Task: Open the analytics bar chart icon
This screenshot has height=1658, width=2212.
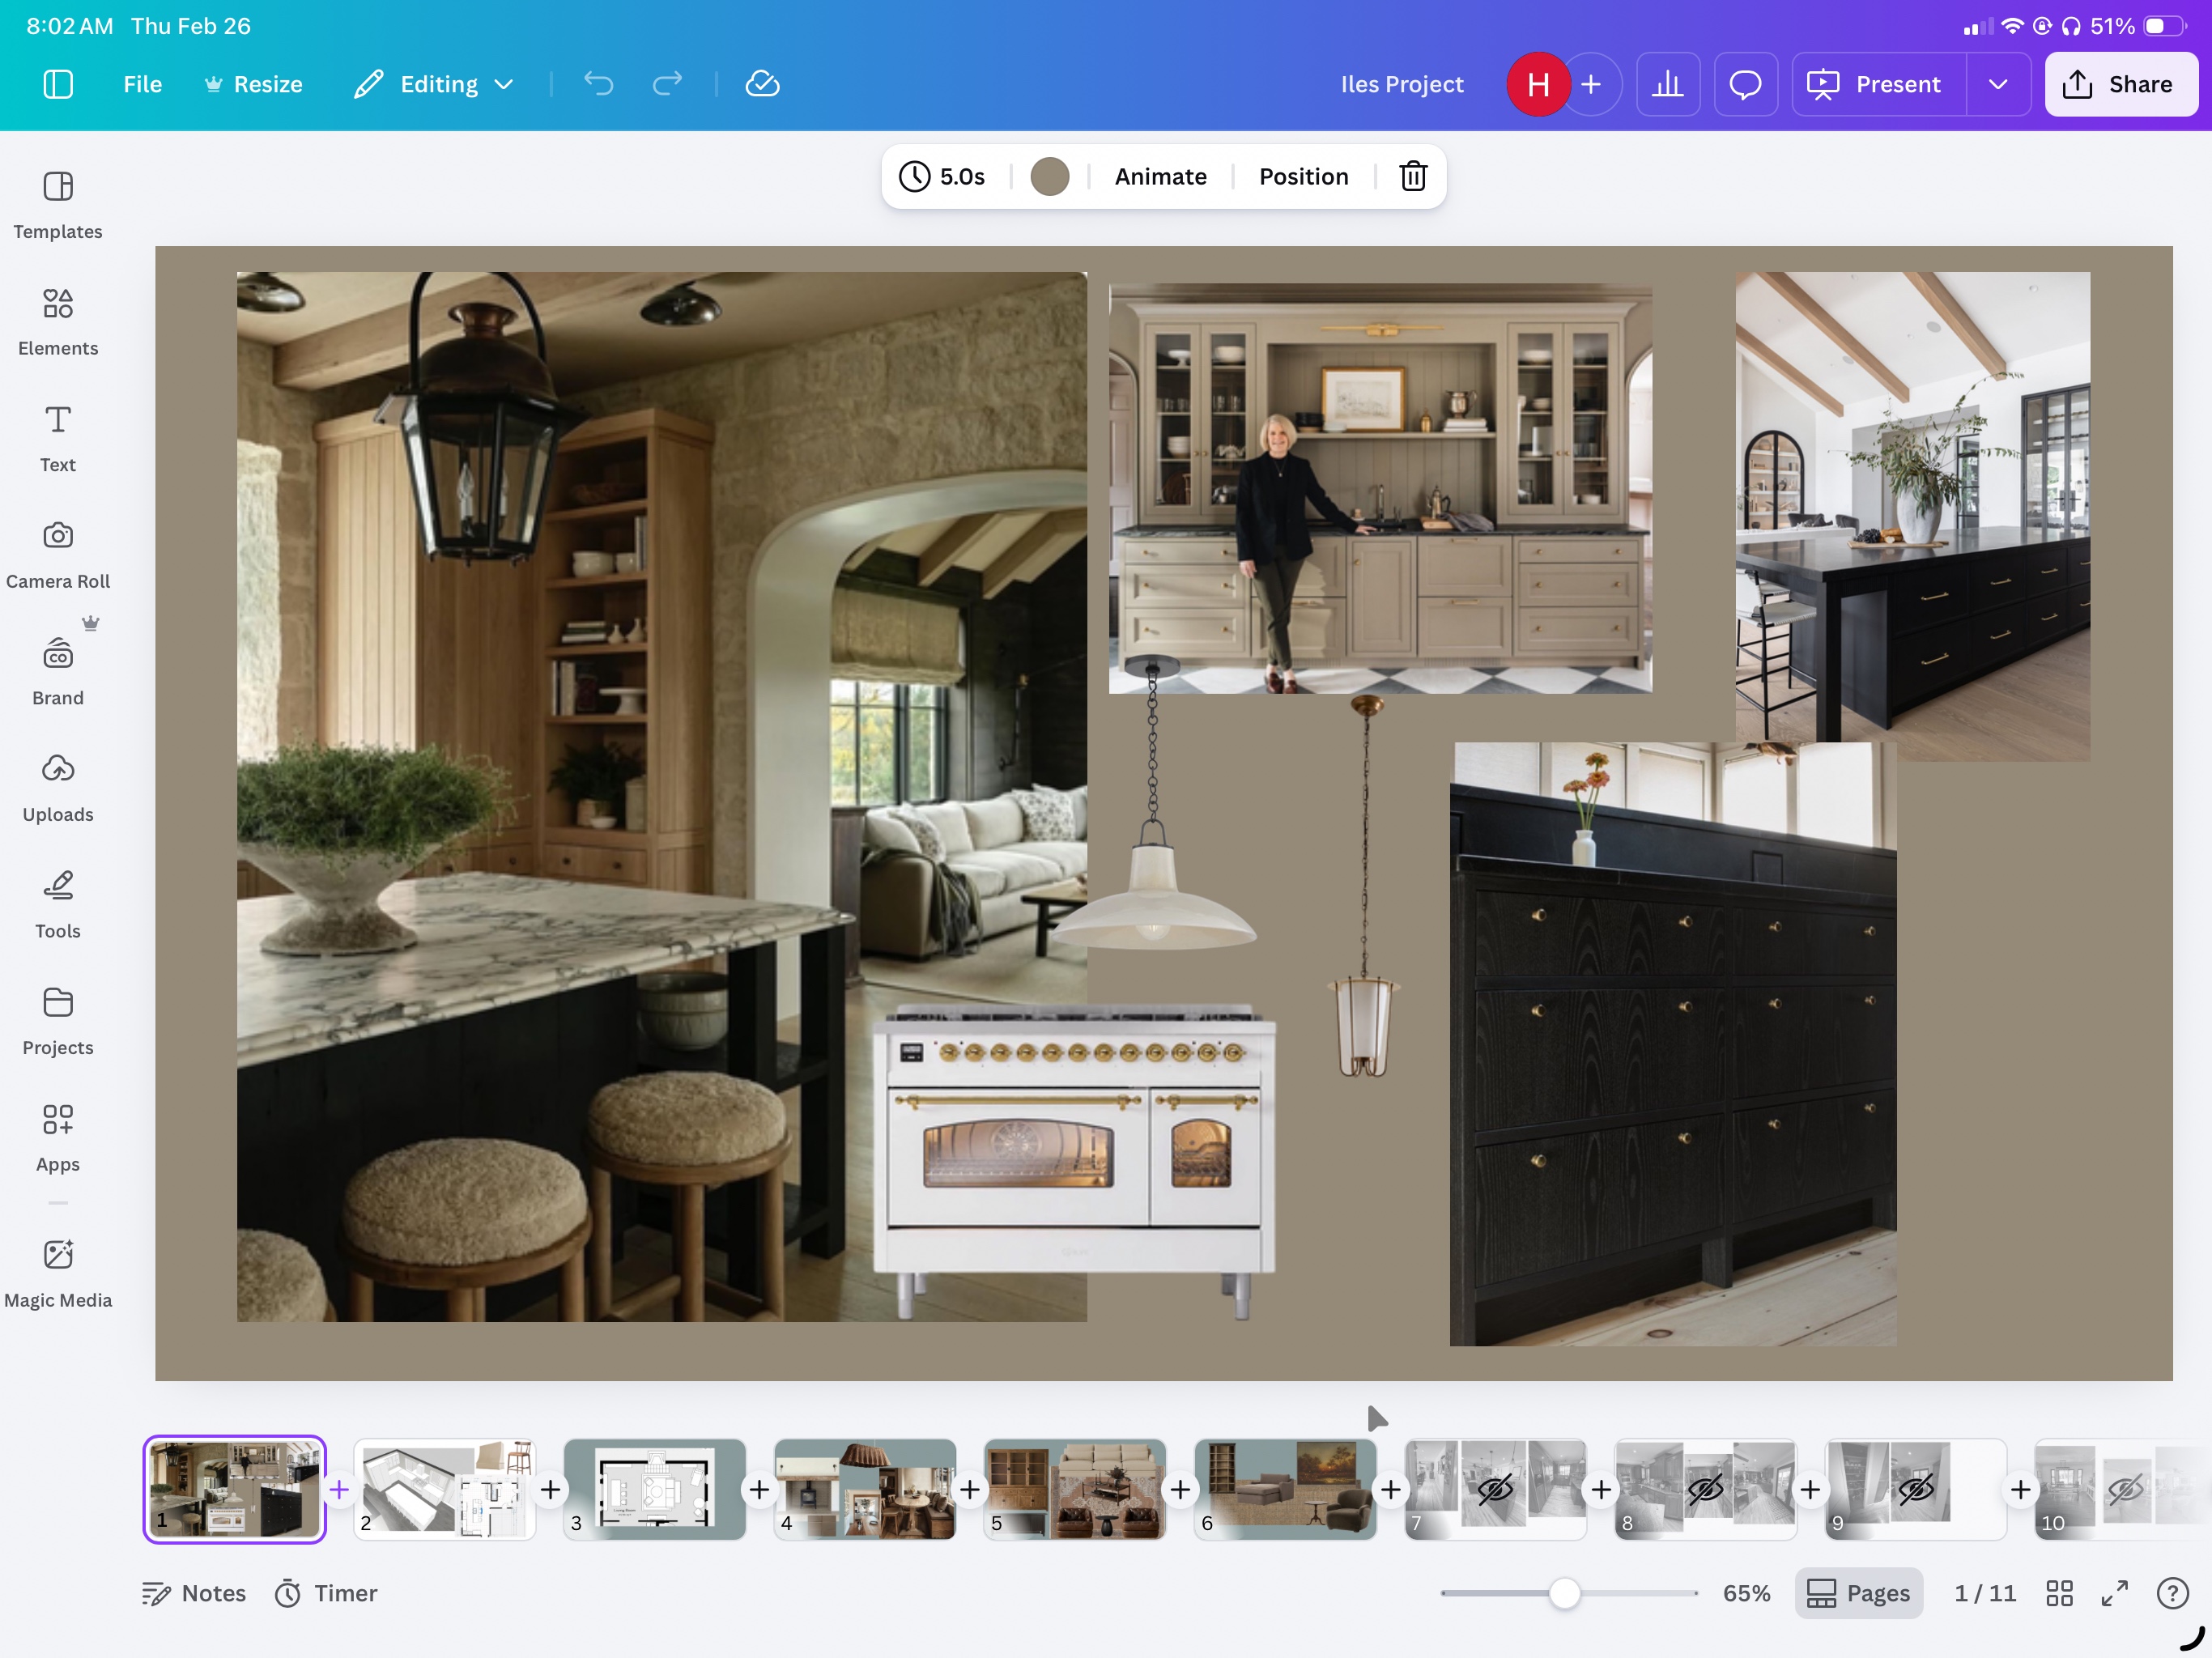Action: coord(1667,84)
